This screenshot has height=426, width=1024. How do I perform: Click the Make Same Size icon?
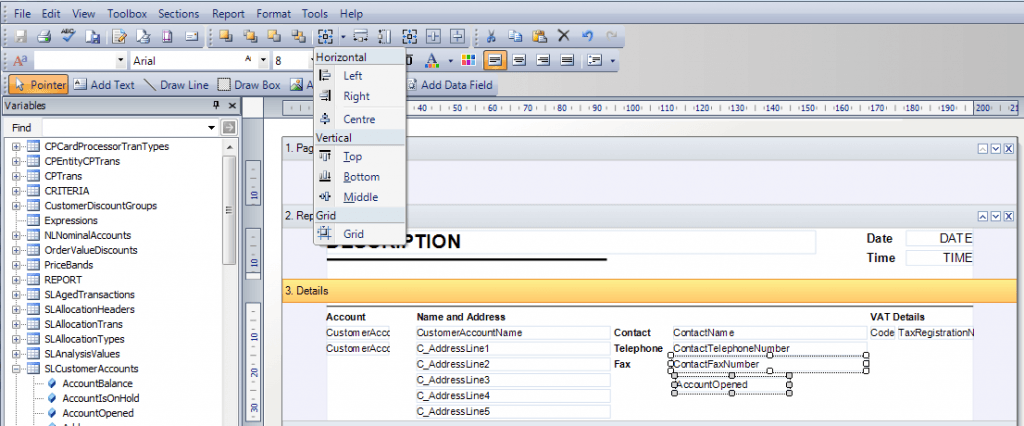point(409,36)
